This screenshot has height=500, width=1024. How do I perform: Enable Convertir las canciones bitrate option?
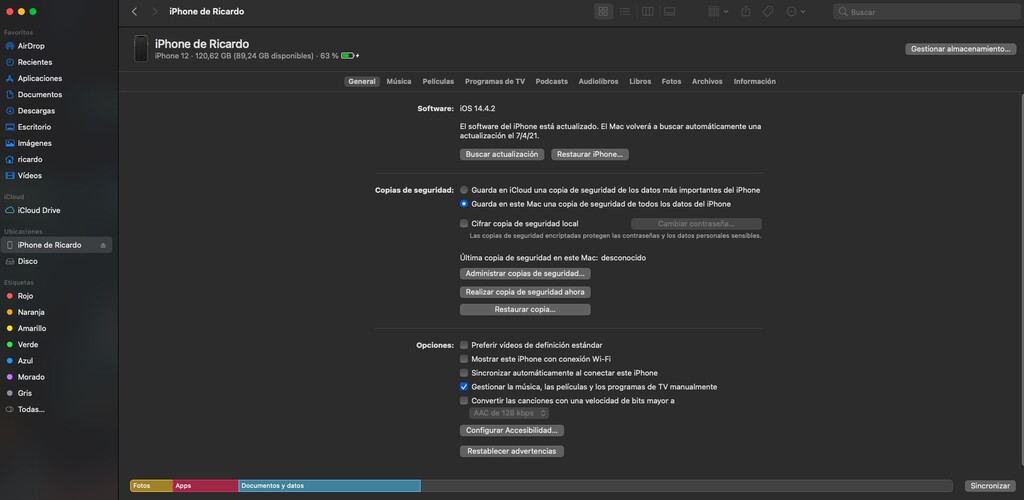point(464,401)
